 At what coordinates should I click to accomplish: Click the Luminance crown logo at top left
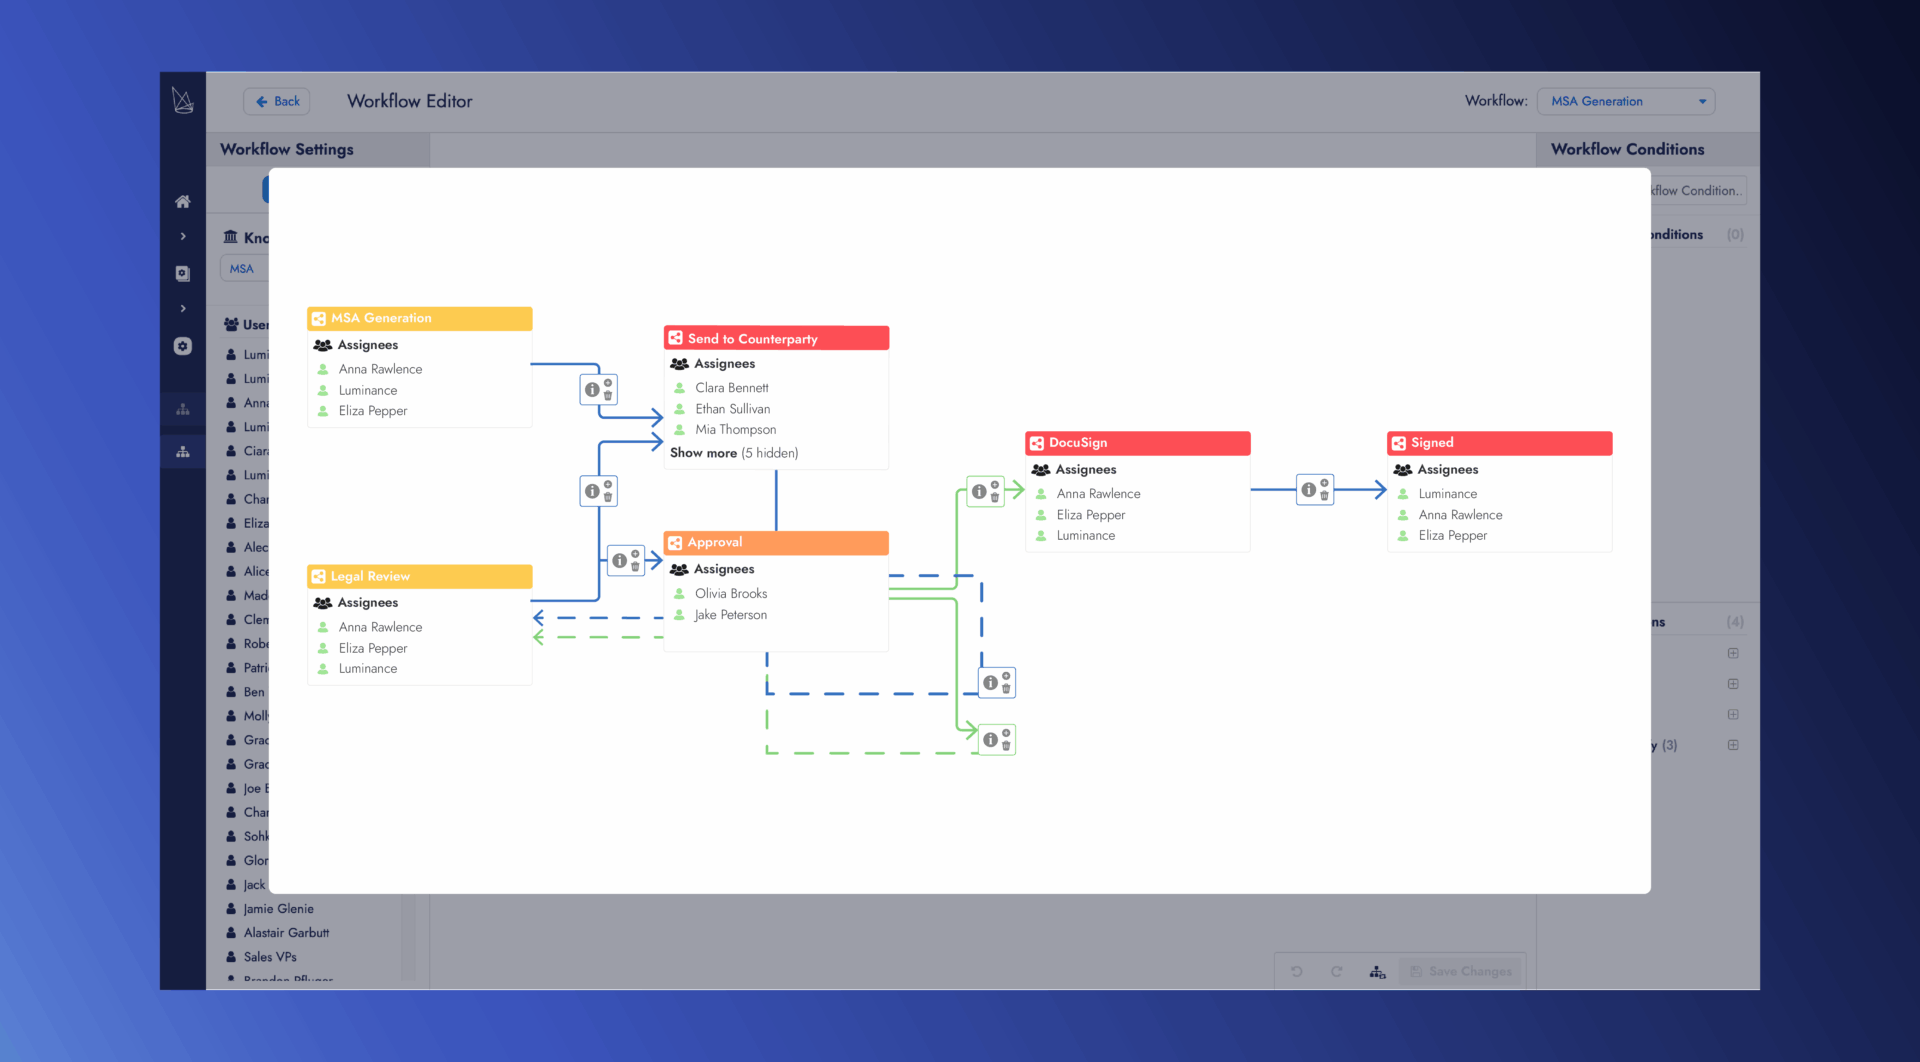(x=183, y=100)
